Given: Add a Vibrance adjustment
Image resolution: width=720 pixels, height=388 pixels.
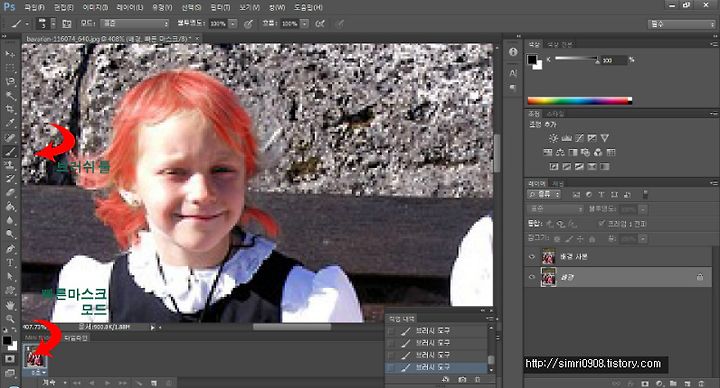Looking at the screenshot, I should 605,138.
